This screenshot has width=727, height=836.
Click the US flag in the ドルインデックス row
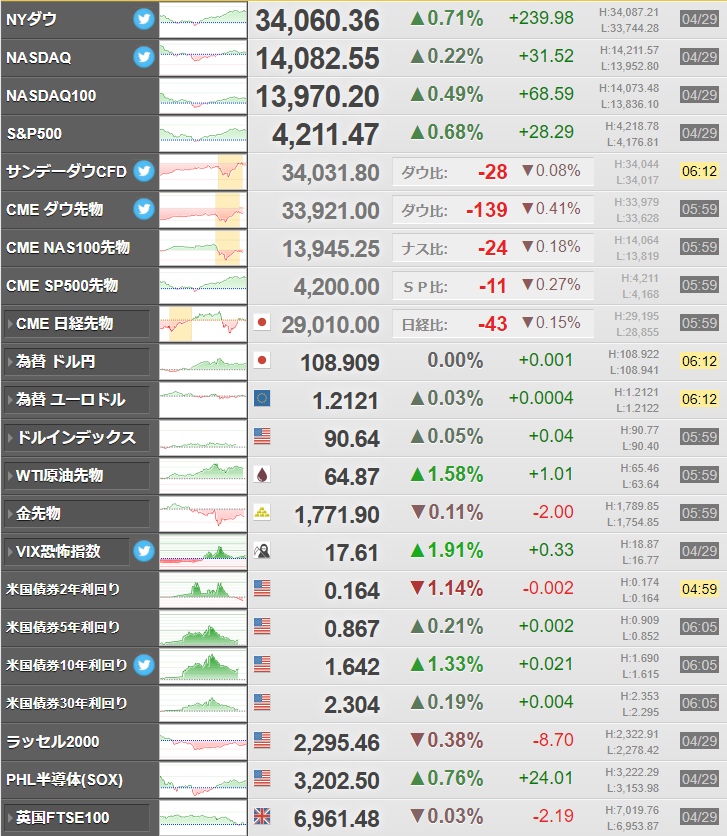(262, 436)
